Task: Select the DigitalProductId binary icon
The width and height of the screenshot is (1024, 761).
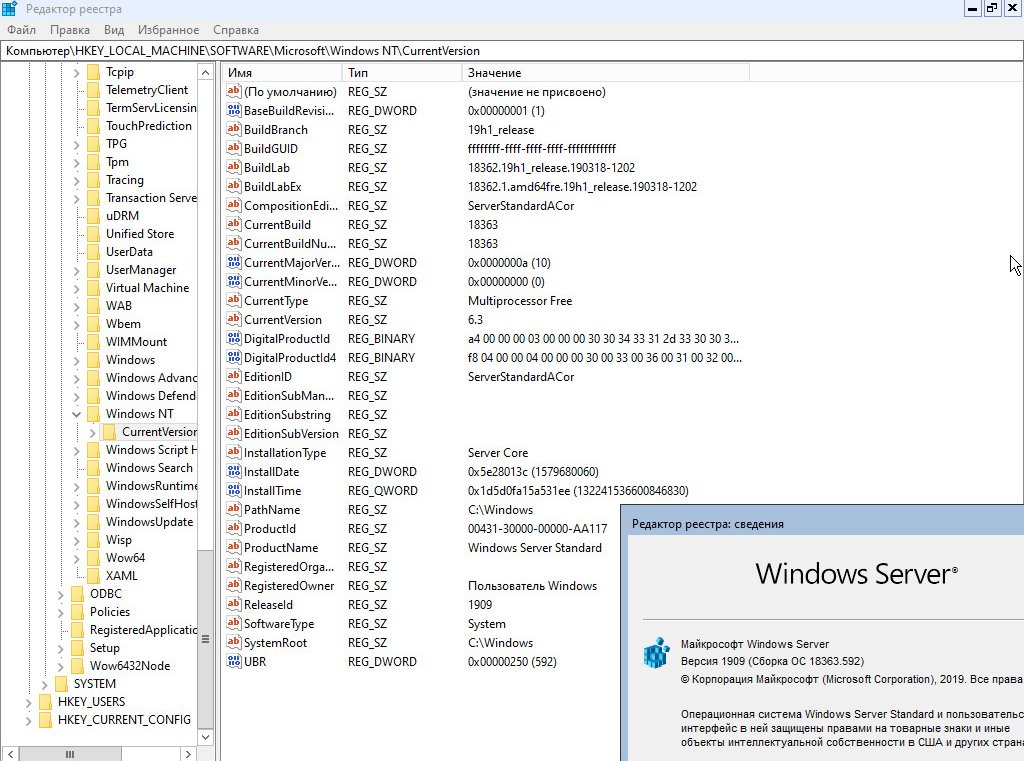Action: point(234,338)
